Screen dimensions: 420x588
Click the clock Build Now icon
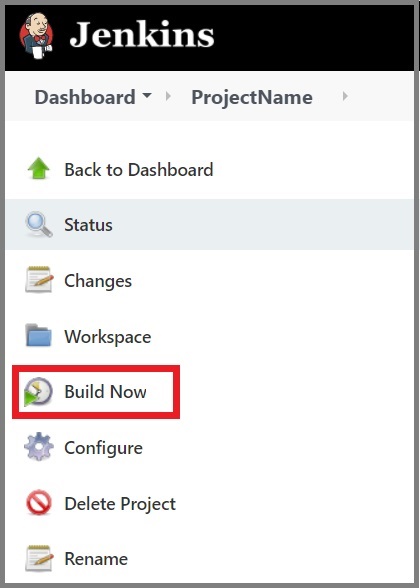[38, 392]
